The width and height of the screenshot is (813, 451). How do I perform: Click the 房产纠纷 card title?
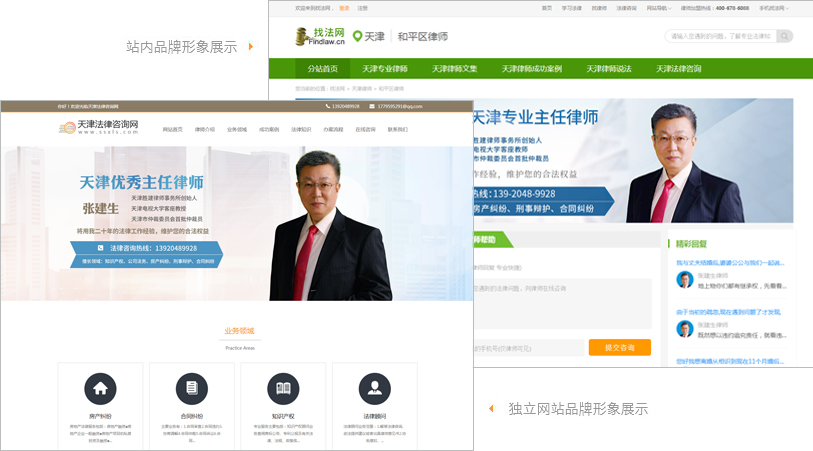(100, 416)
